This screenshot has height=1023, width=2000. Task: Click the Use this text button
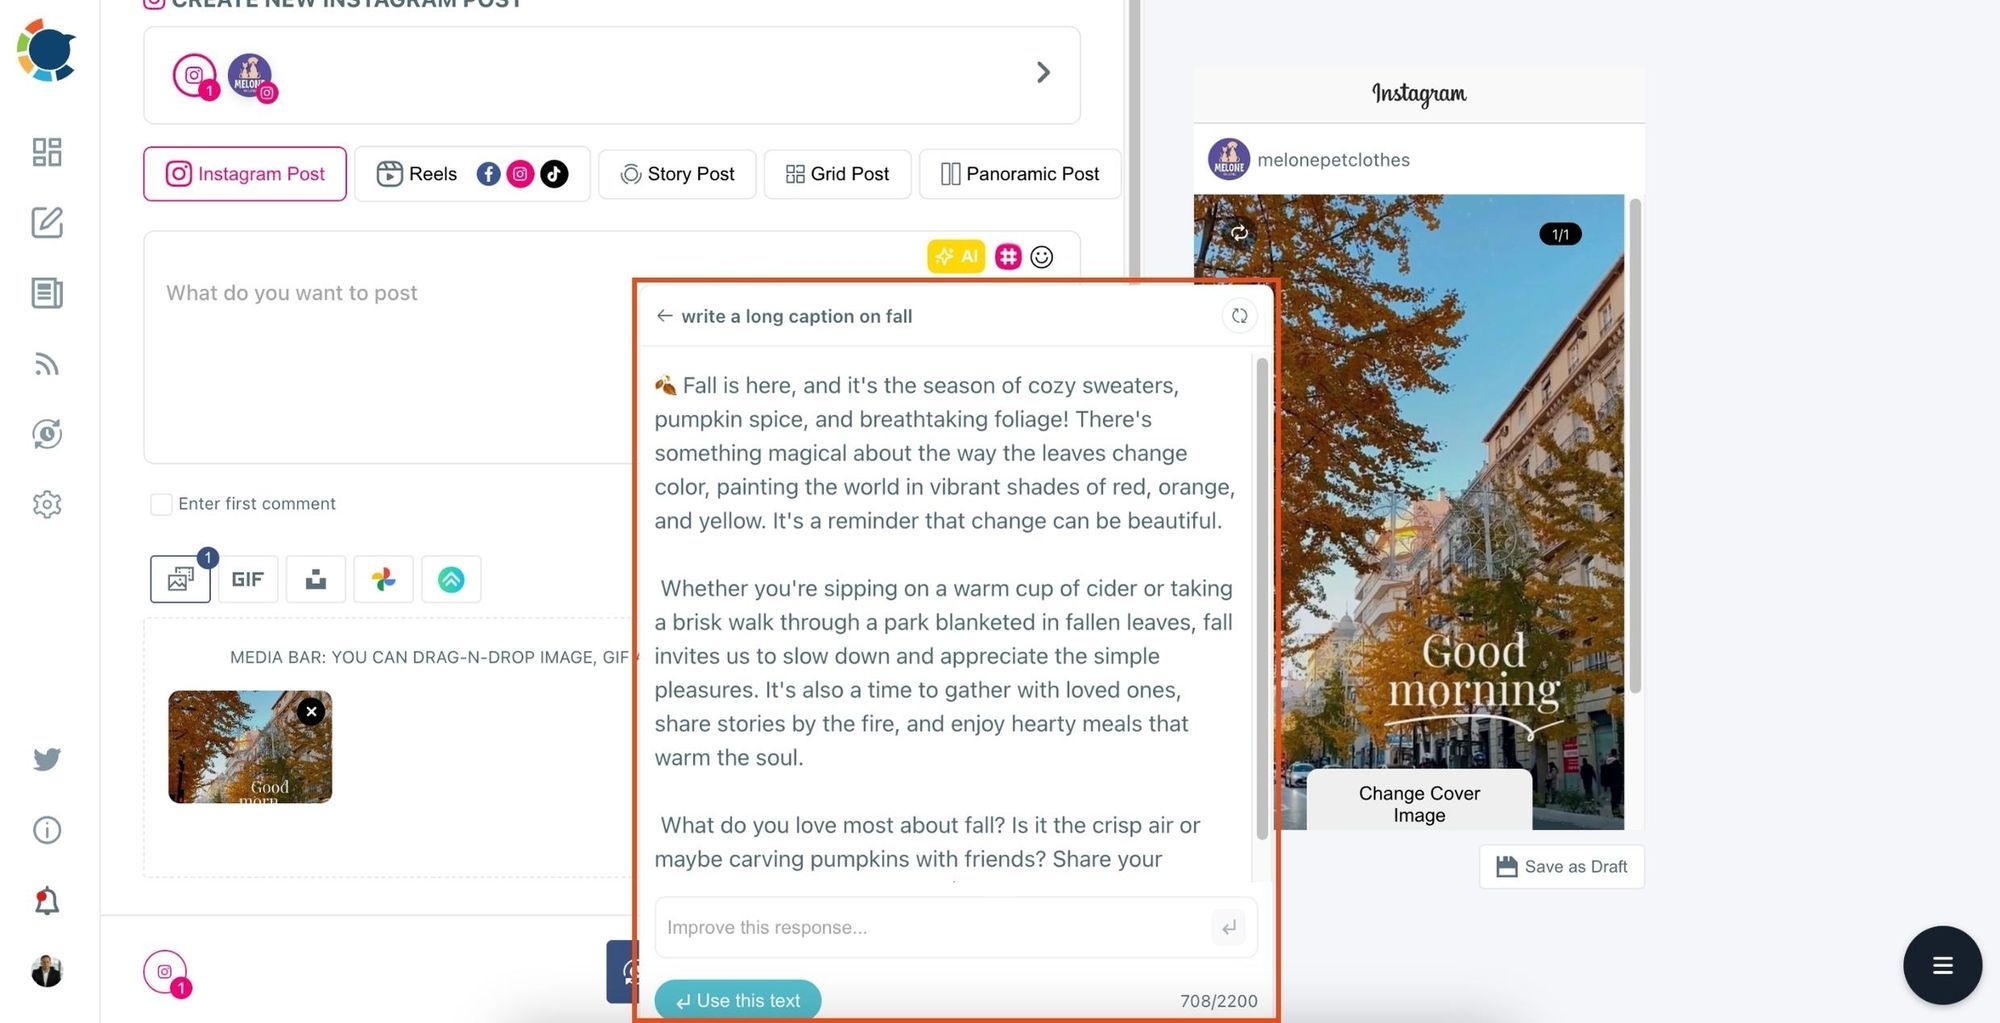pos(738,1000)
